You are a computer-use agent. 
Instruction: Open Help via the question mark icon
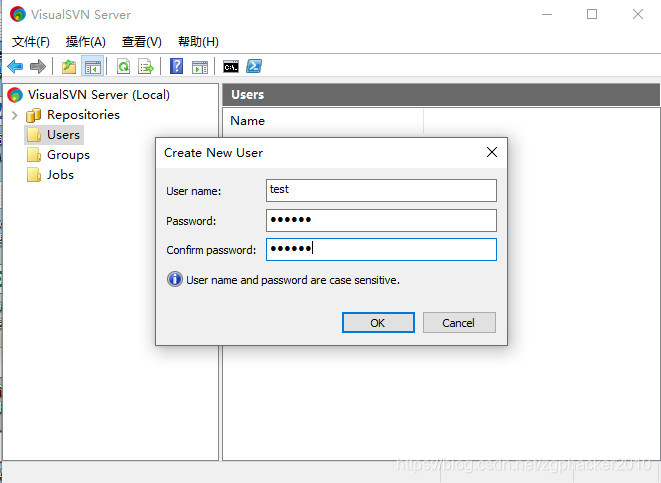tap(177, 66)
